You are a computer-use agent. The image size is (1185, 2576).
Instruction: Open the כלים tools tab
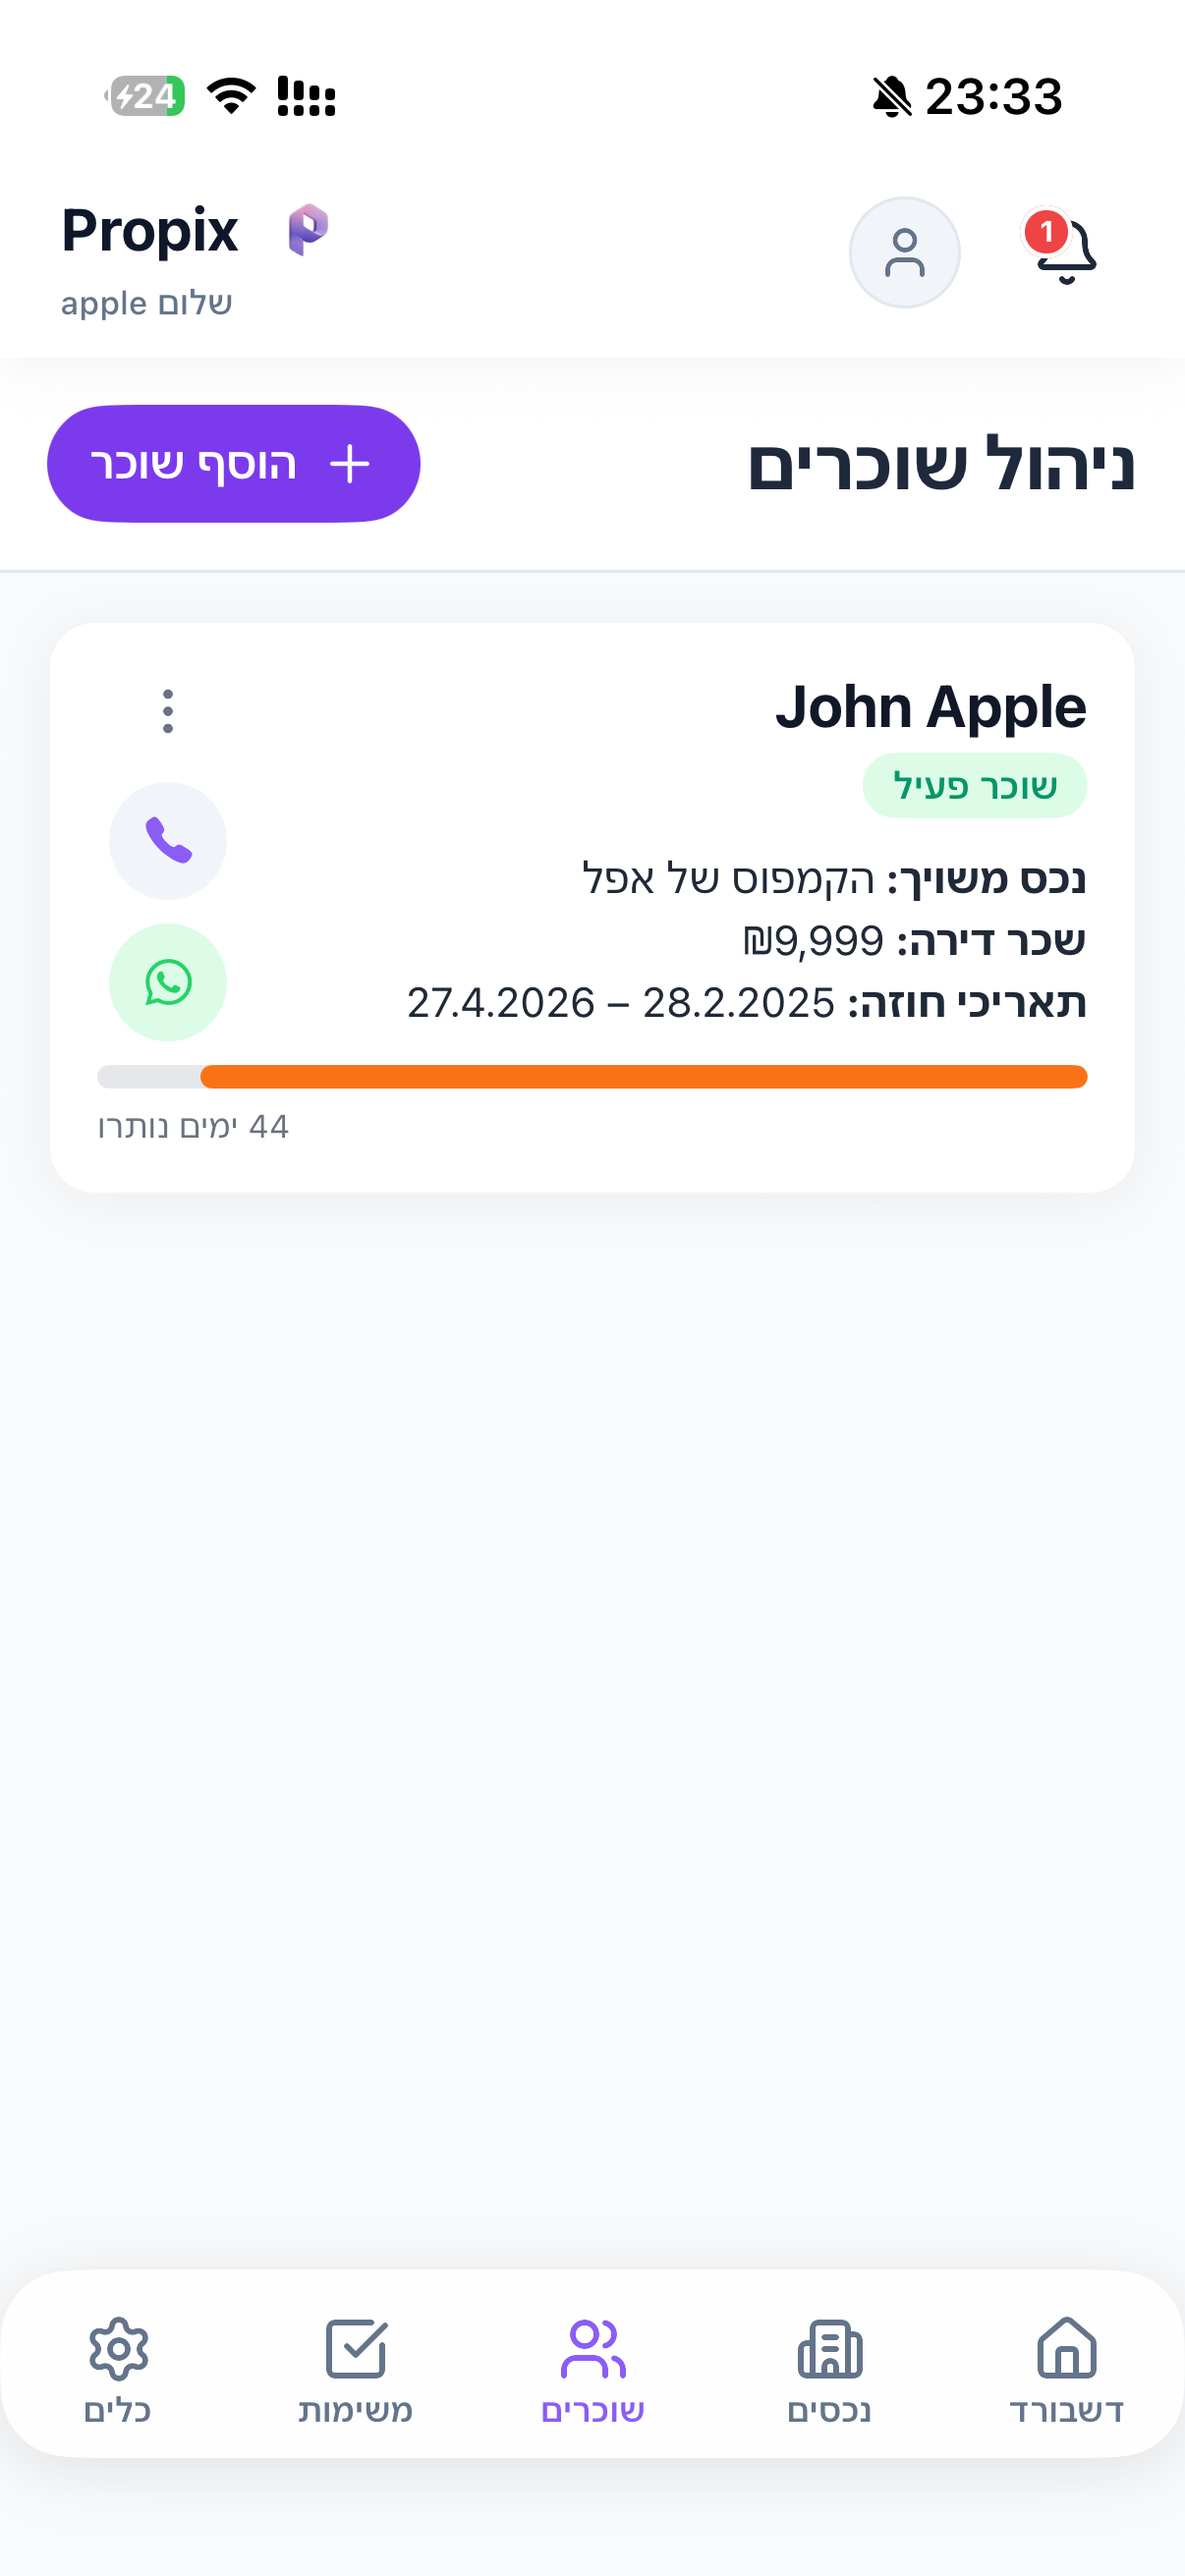tap(118, 2368)
